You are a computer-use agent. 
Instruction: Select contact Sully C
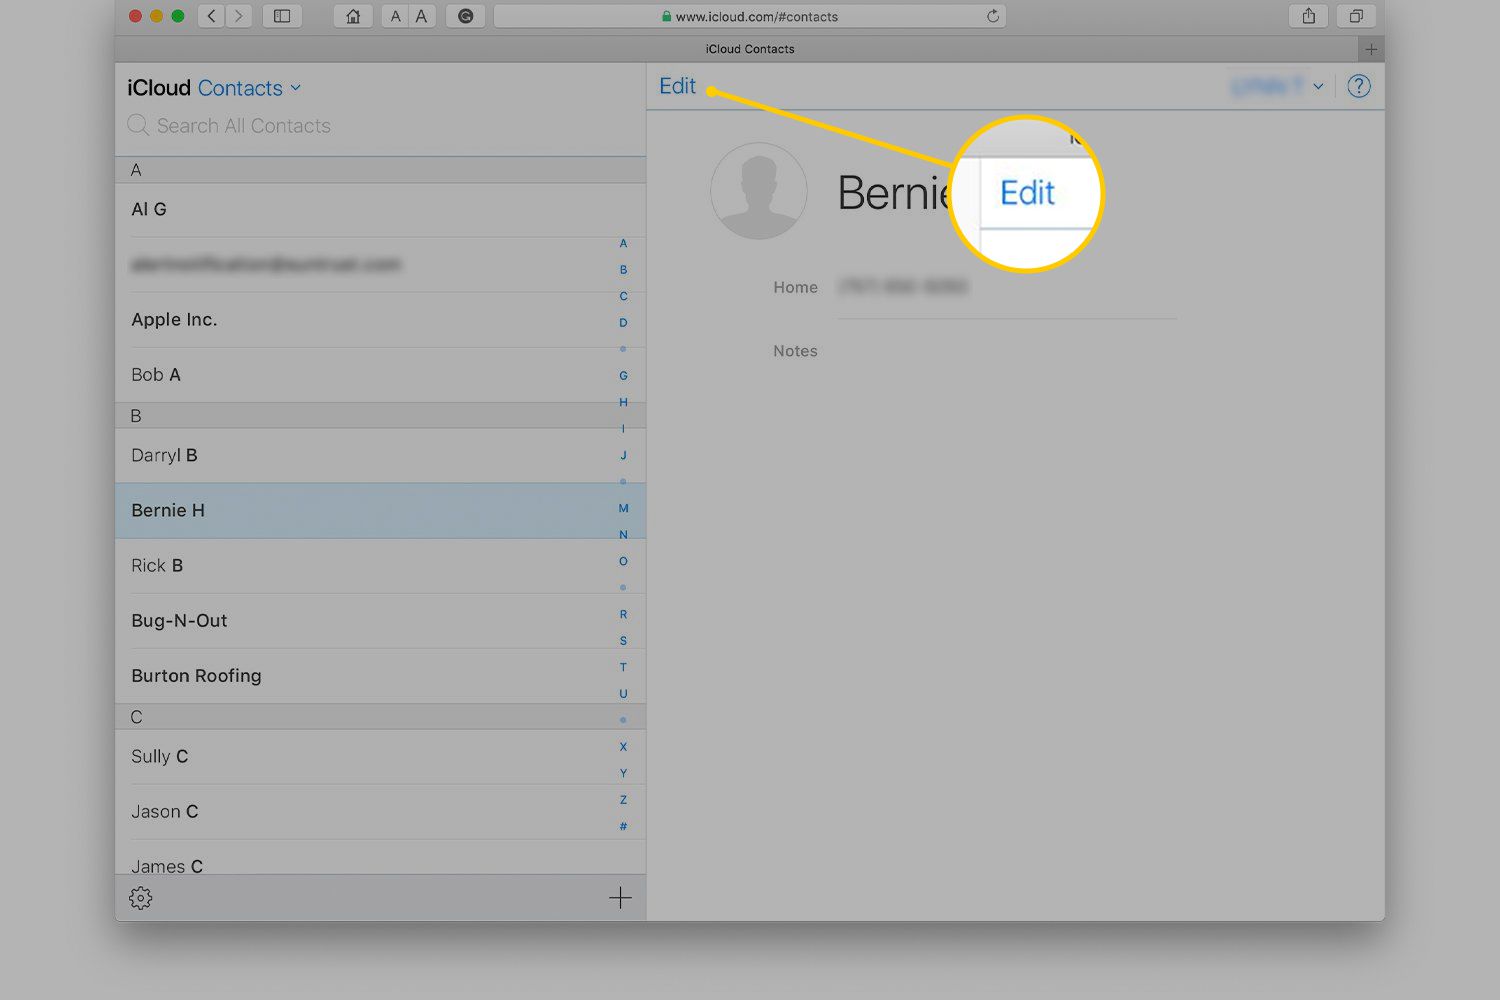(x=380, y=756)
